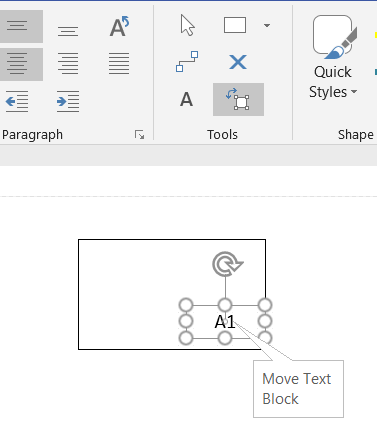Open the shape tool dropdown arrow
This screenshot has height=425, width=377.
[267, 25]
